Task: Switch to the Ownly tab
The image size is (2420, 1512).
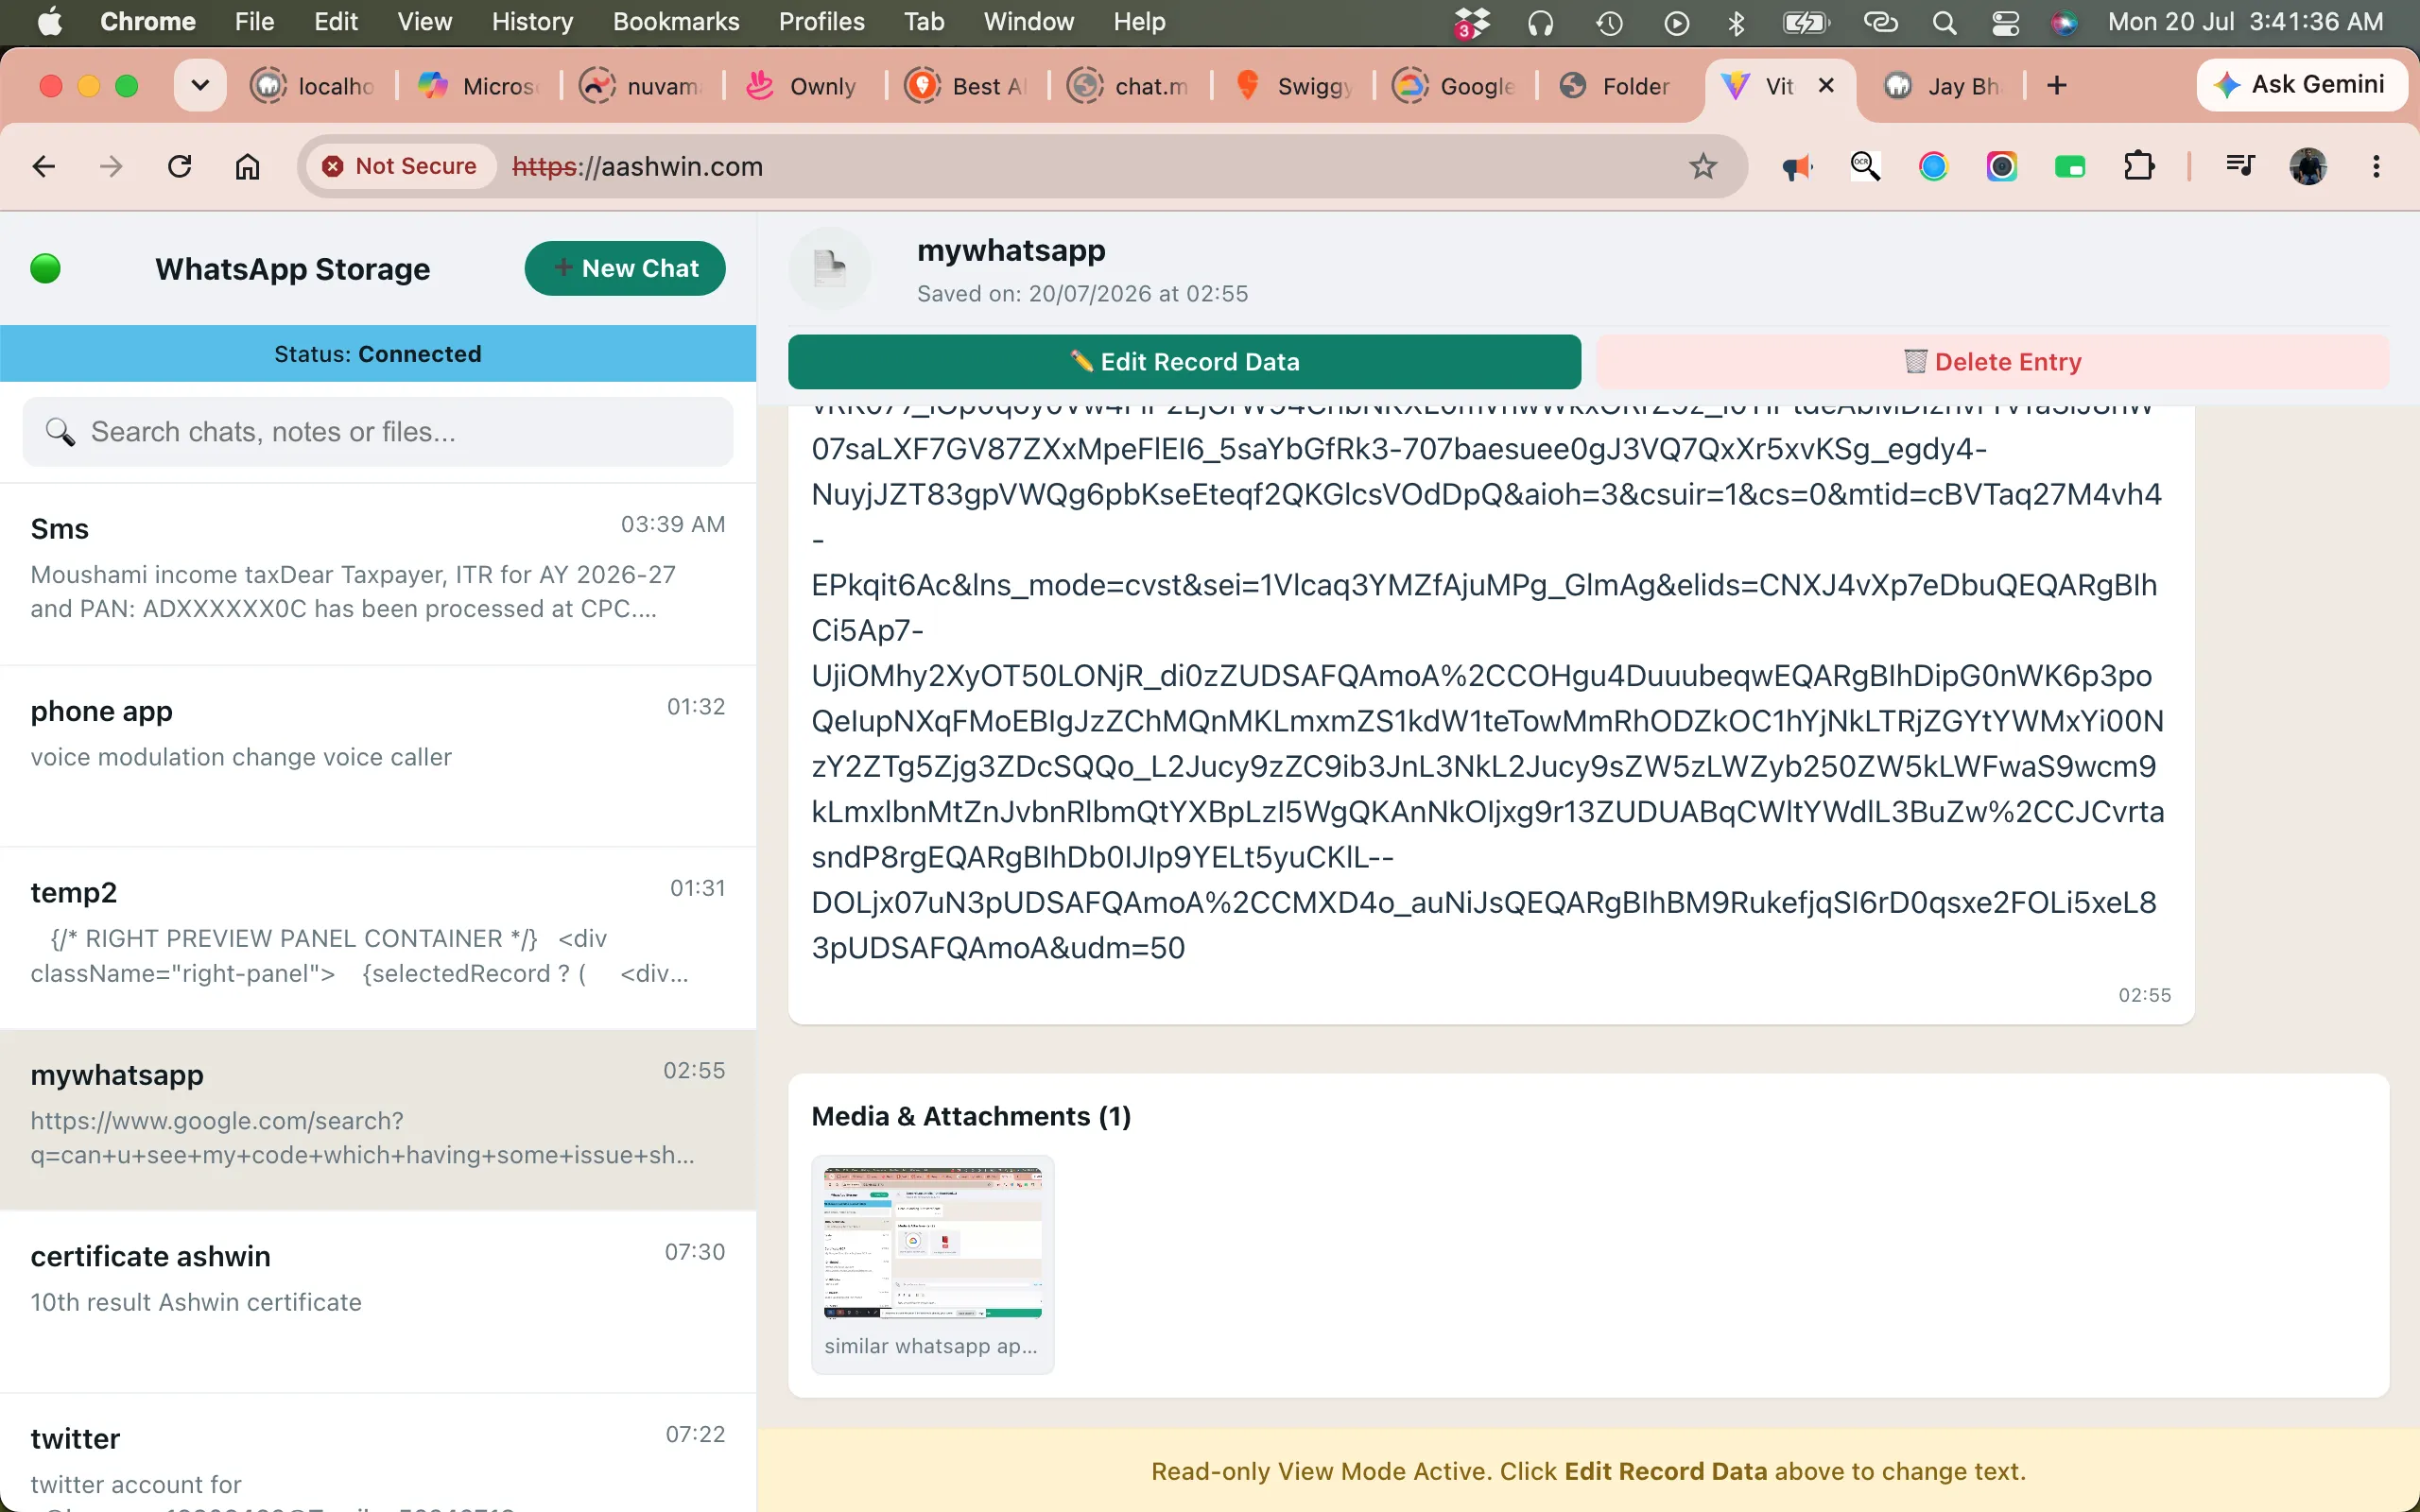Action: [803, 86]
